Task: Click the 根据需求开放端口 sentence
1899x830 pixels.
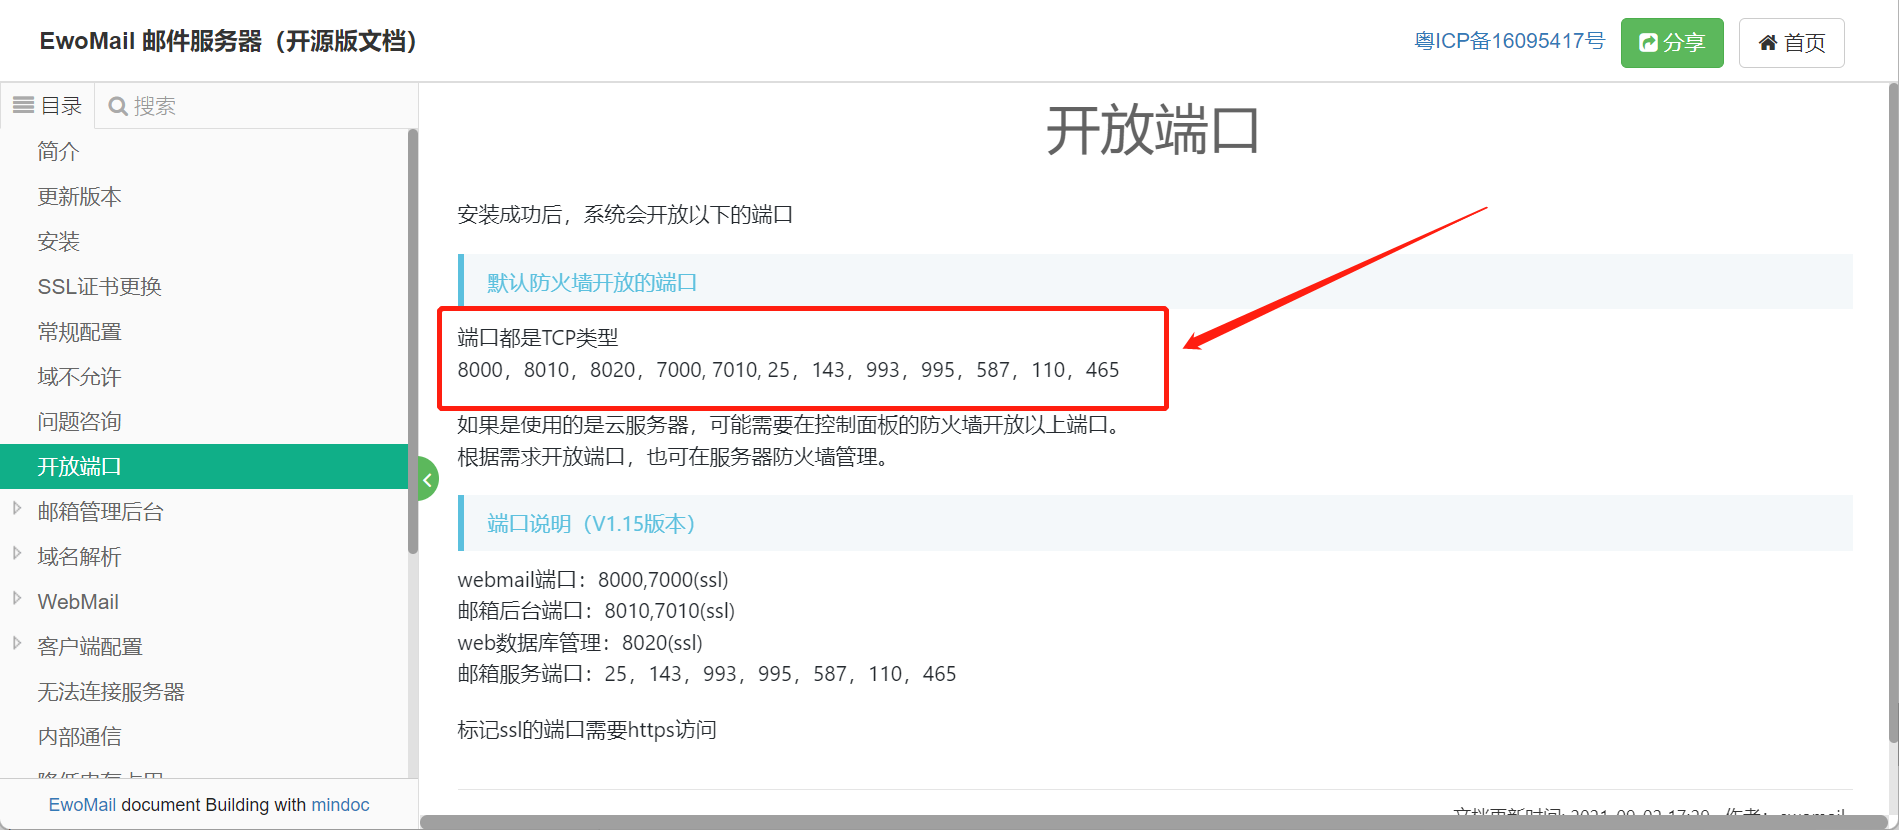Action: click(675, 457)
